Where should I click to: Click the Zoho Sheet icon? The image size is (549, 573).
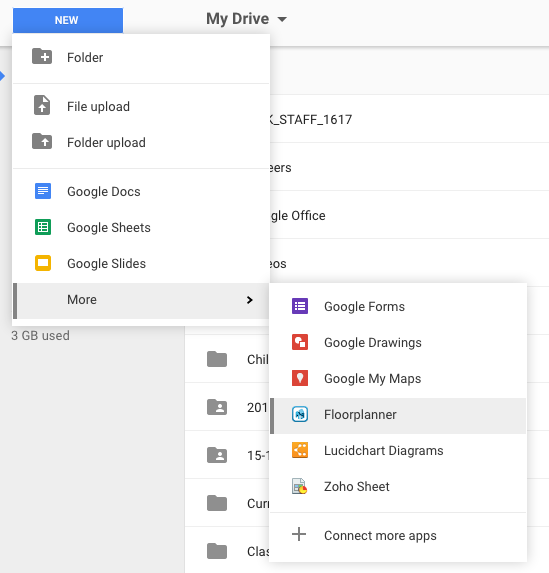point(300,486)
